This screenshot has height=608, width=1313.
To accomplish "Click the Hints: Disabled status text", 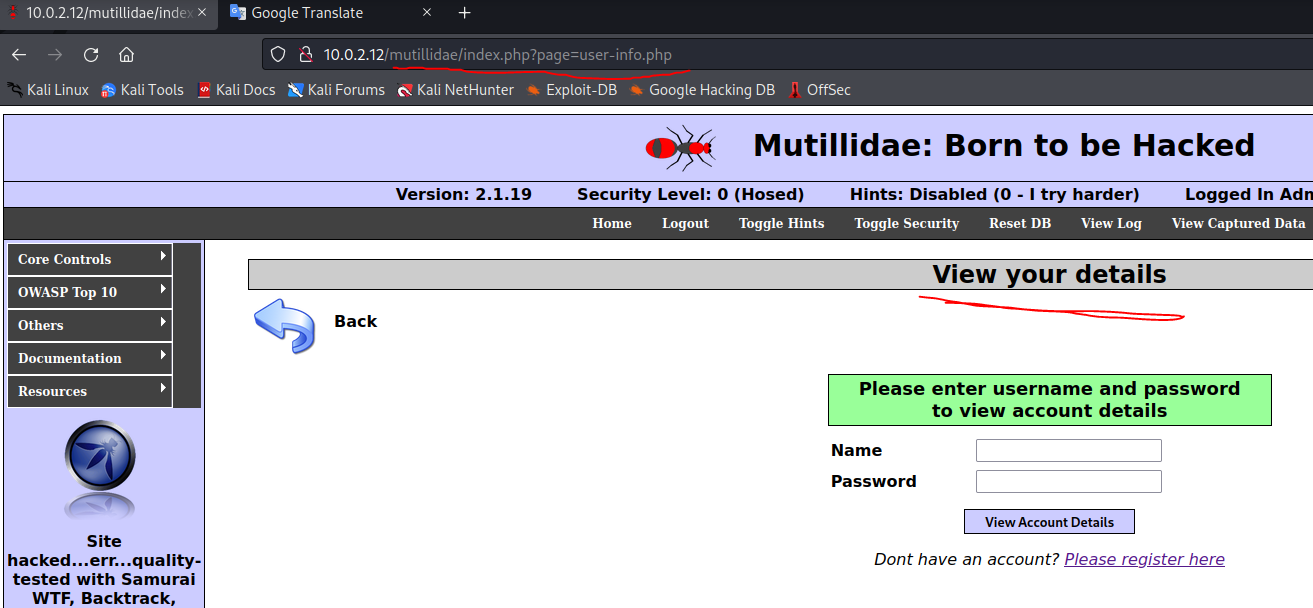I will coord(995,195).
